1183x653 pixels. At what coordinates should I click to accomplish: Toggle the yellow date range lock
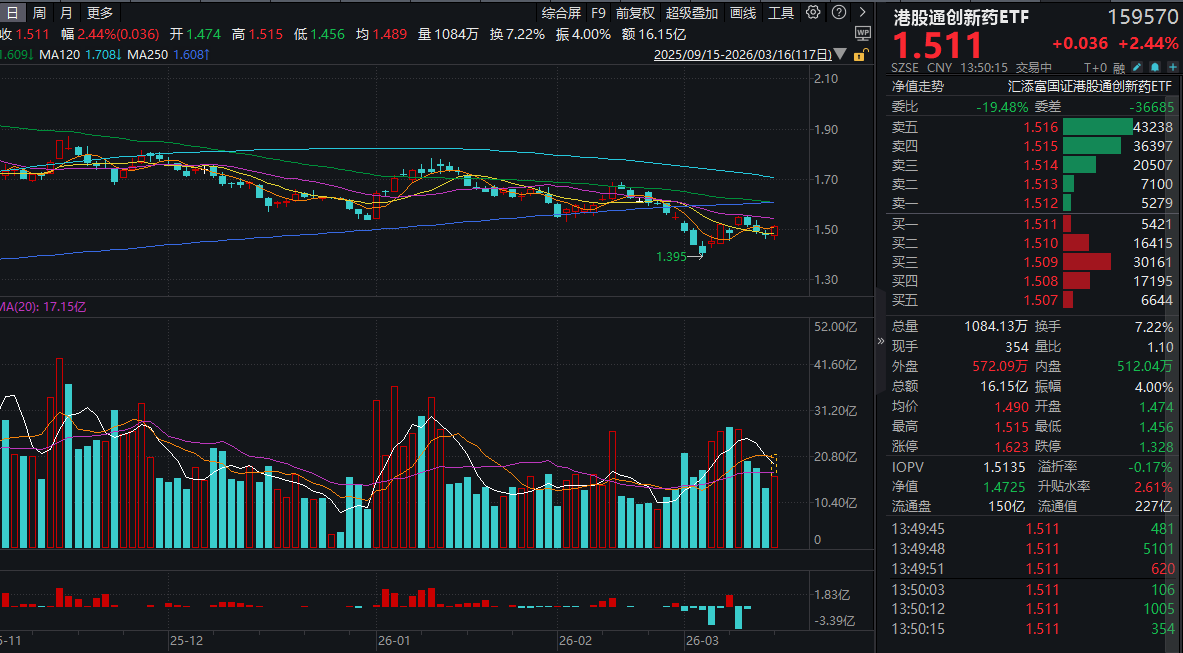click(857, 57)
